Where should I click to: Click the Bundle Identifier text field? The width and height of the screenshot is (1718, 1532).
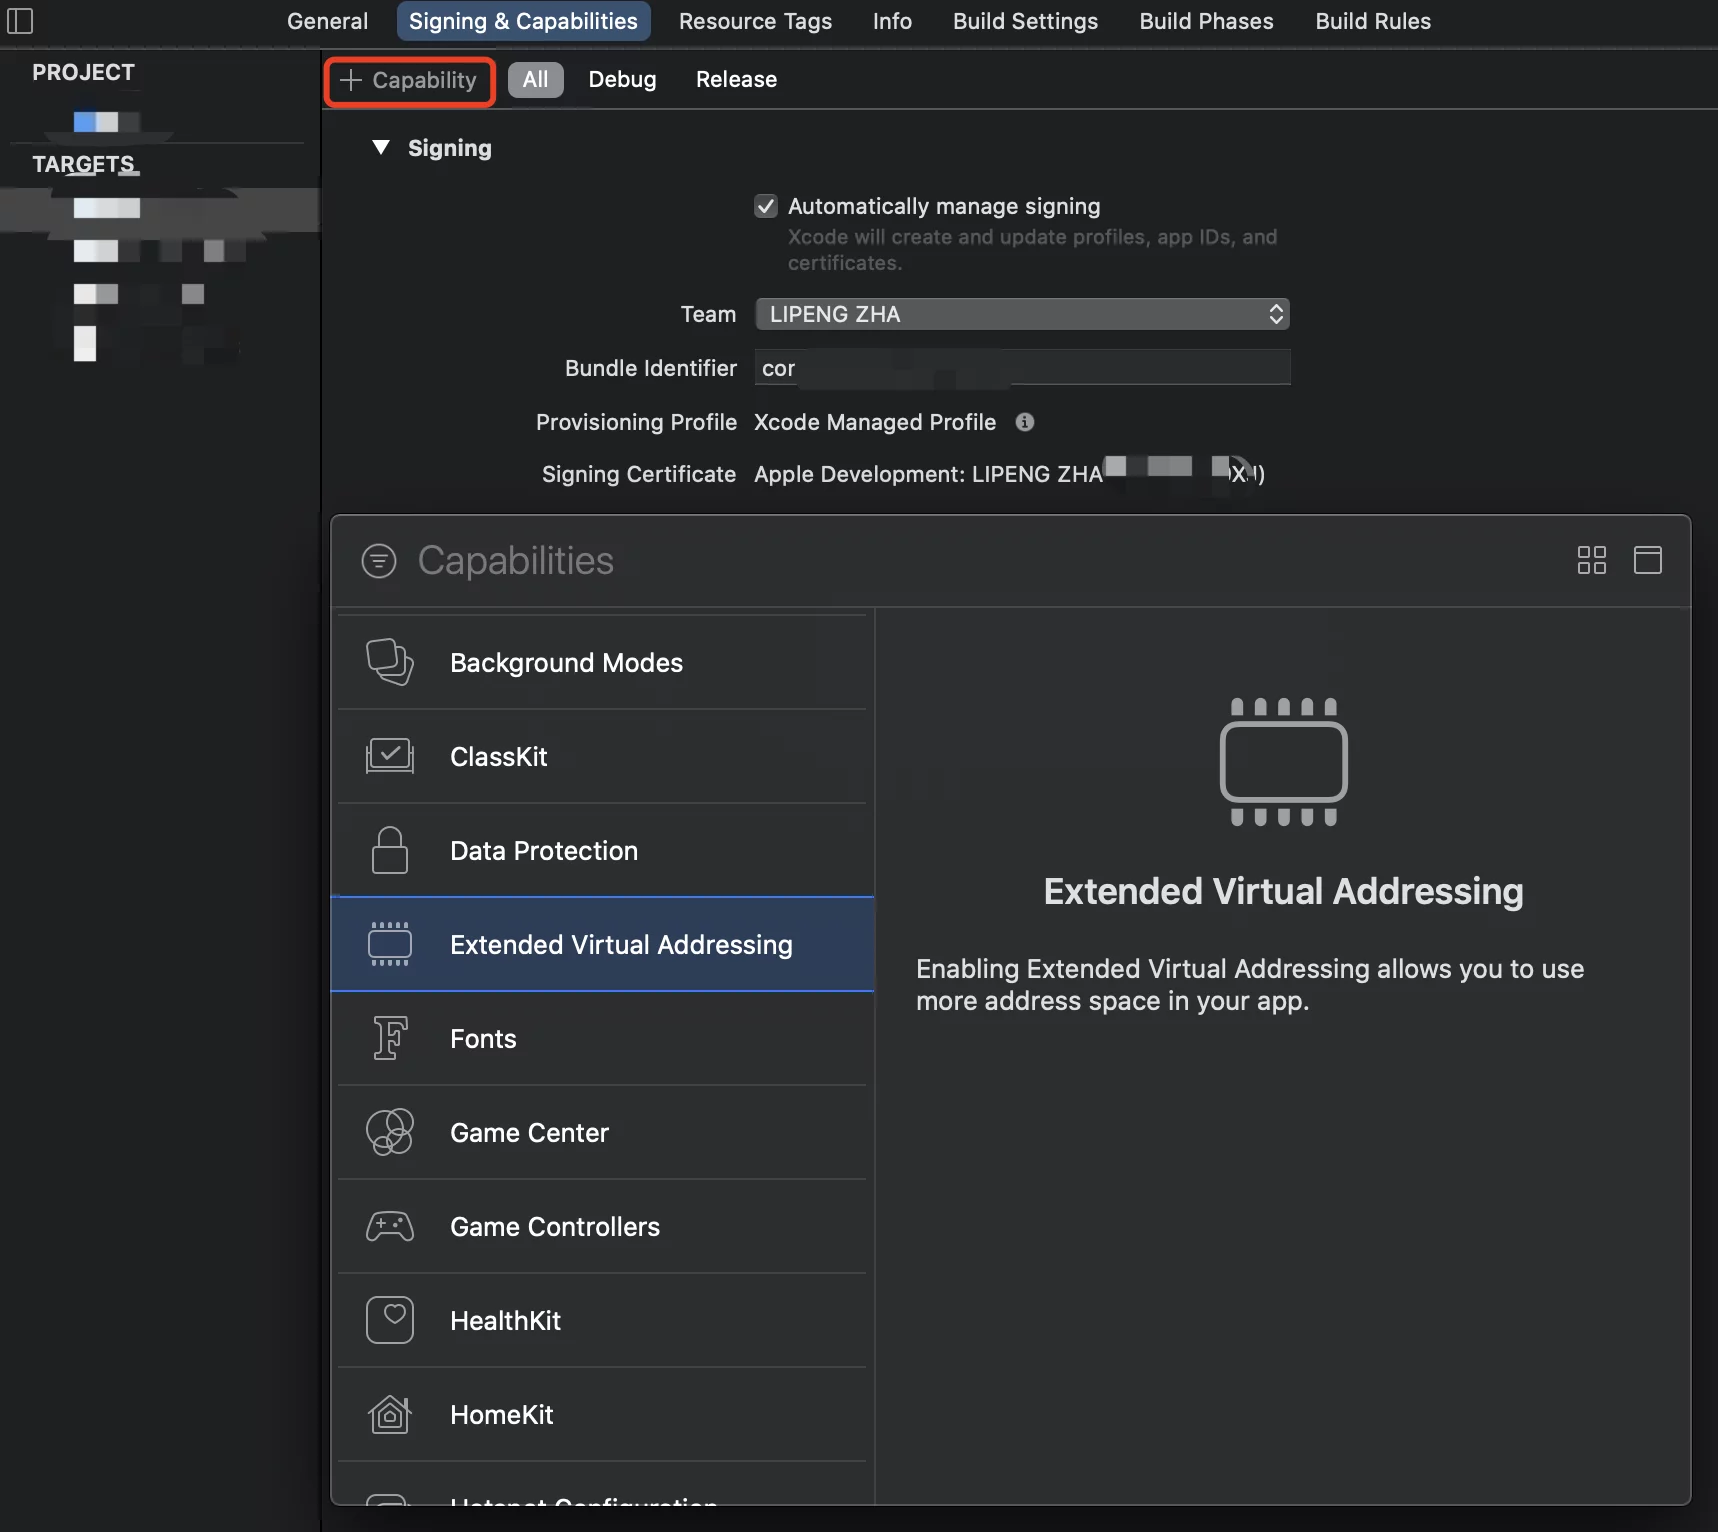pos(1021,368)
